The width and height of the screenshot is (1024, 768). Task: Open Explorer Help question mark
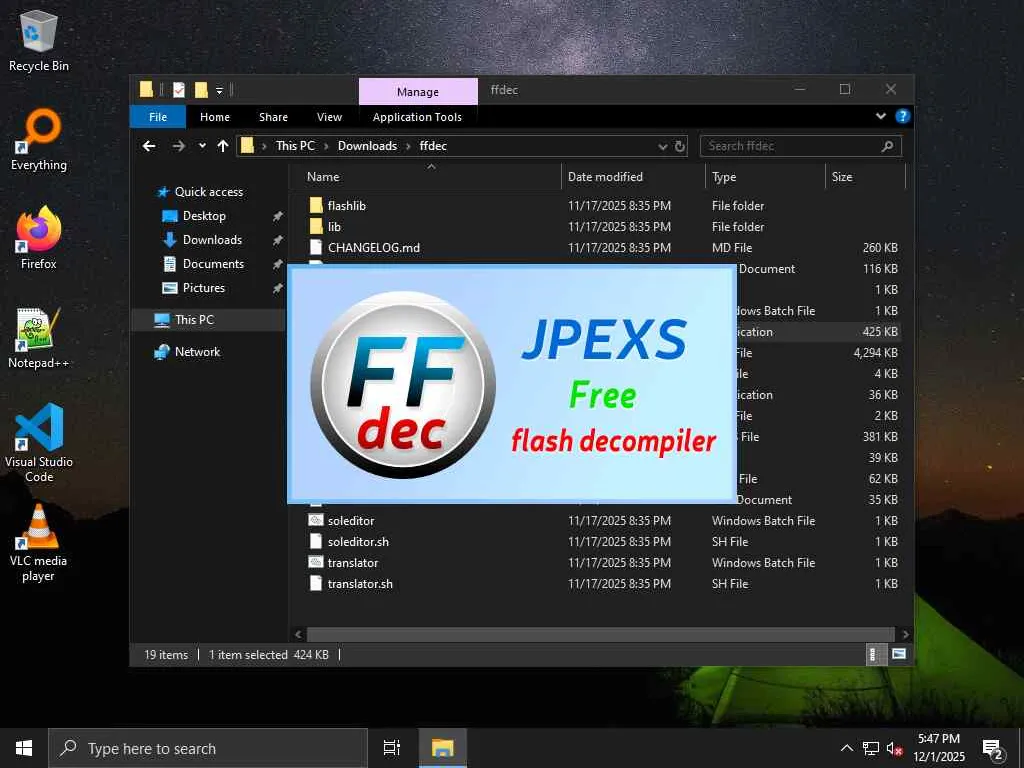coord(903,116)
